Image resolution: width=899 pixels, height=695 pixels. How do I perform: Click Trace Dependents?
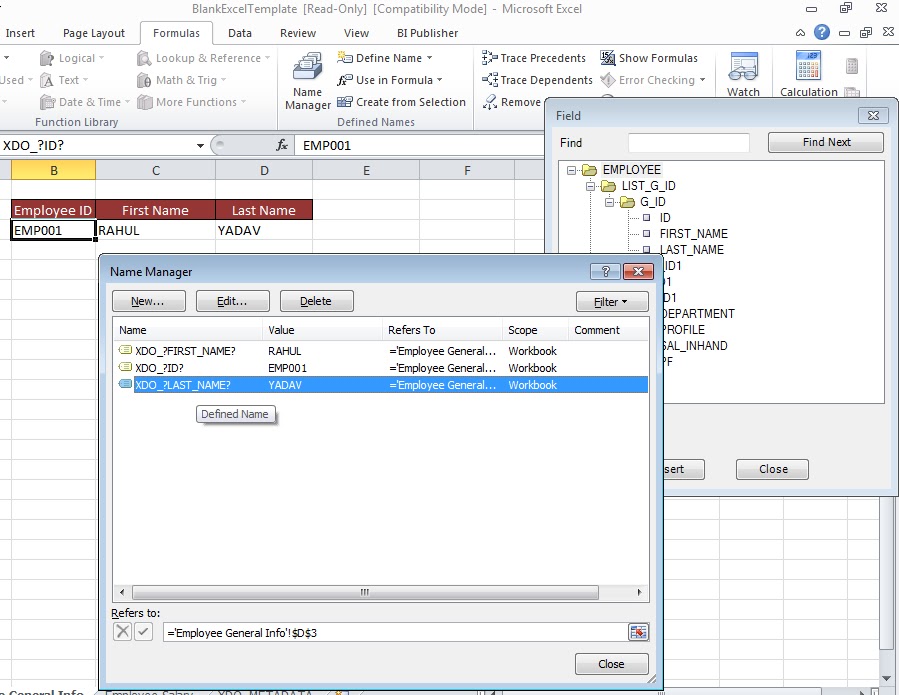[x=537, y=80]
